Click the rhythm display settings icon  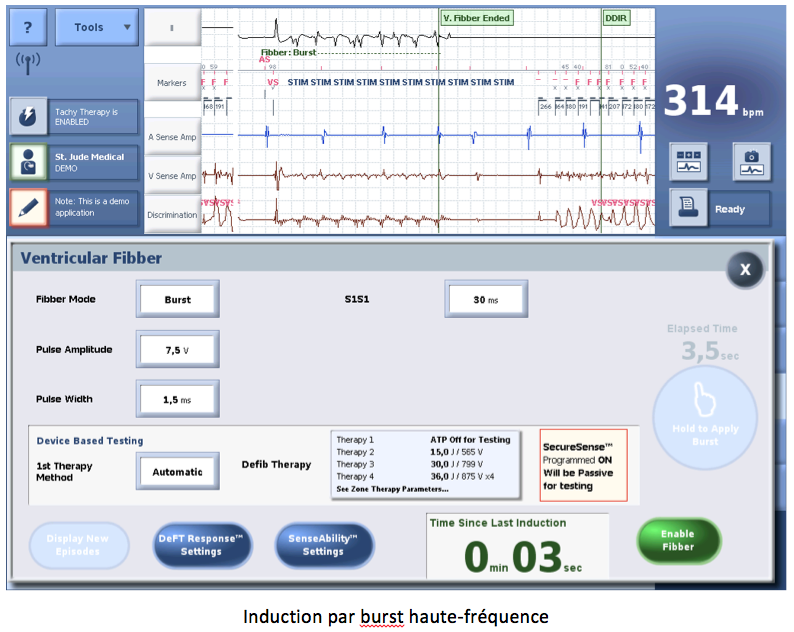point(689,161)
